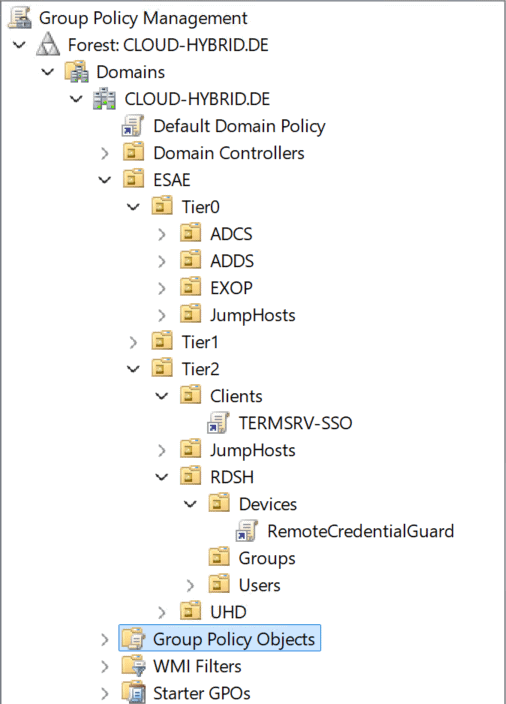Open the Default Domain Policy GPO link icon
Screen dimensions: 506x704
tap(133, 126)
